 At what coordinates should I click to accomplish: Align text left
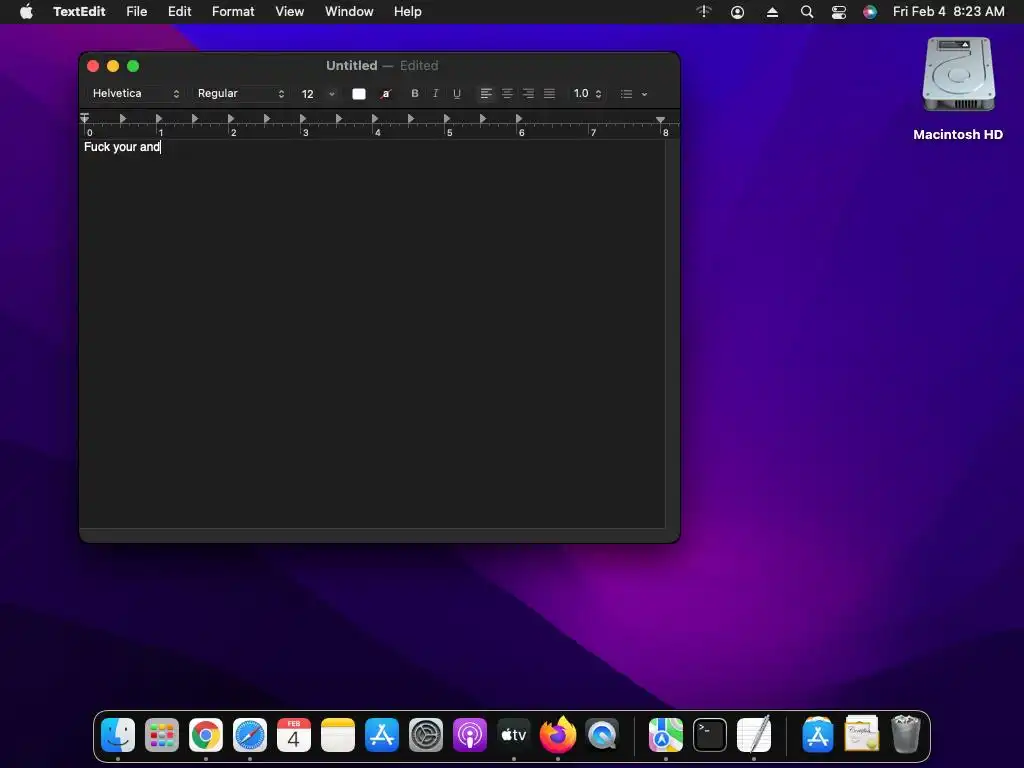coord(486,93)
